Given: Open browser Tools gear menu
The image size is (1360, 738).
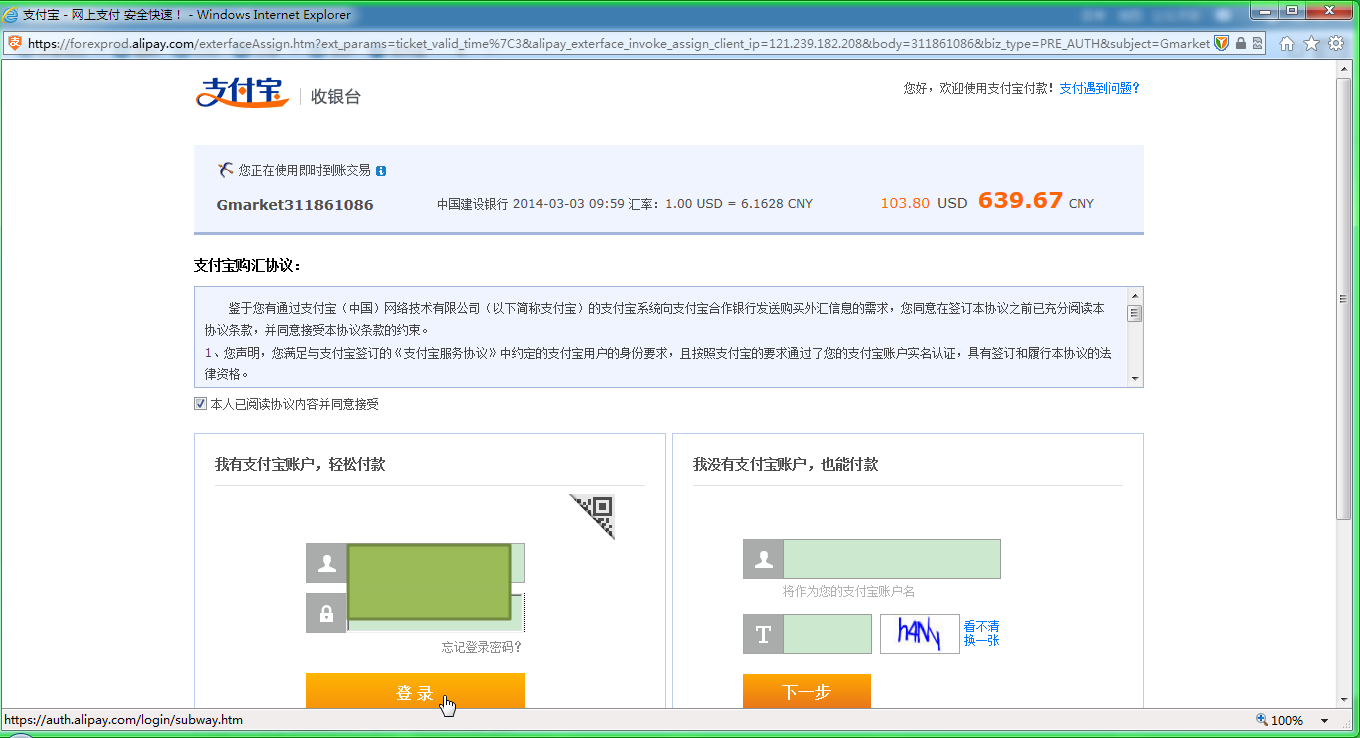Looking at the screenshot, I should point(1335,44).
